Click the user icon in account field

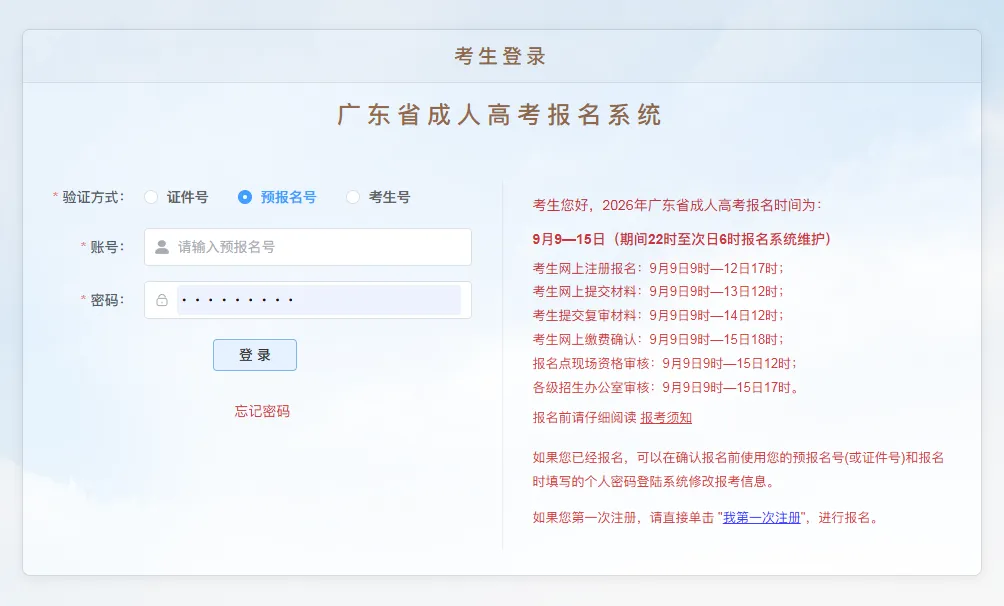point(162,247)
